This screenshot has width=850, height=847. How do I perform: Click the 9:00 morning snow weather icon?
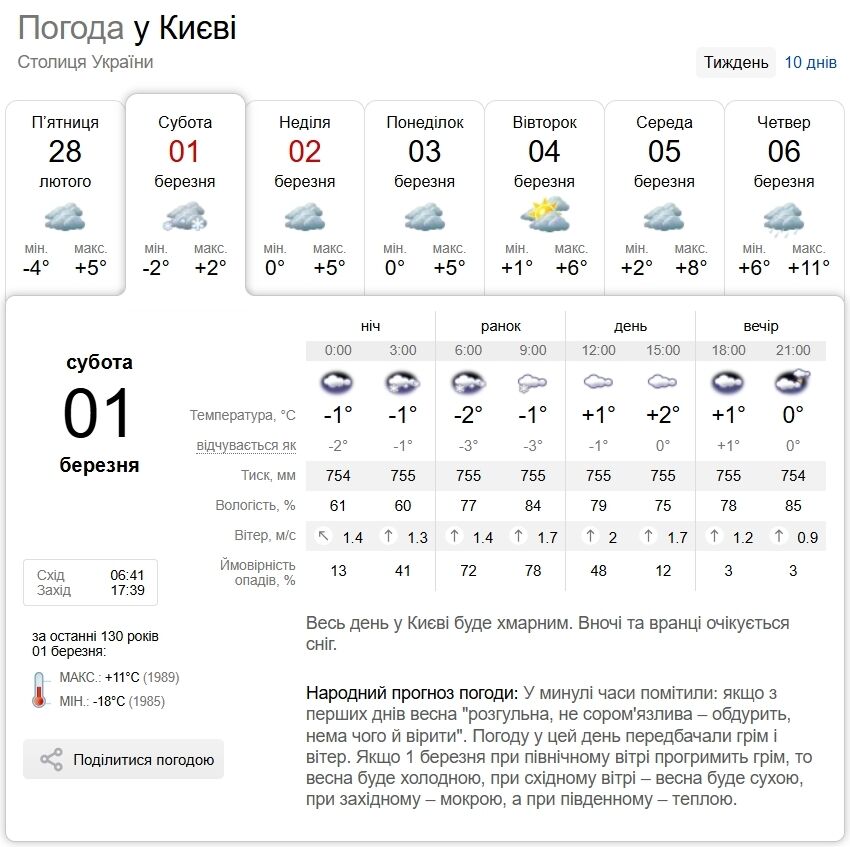tap(533, 382)
